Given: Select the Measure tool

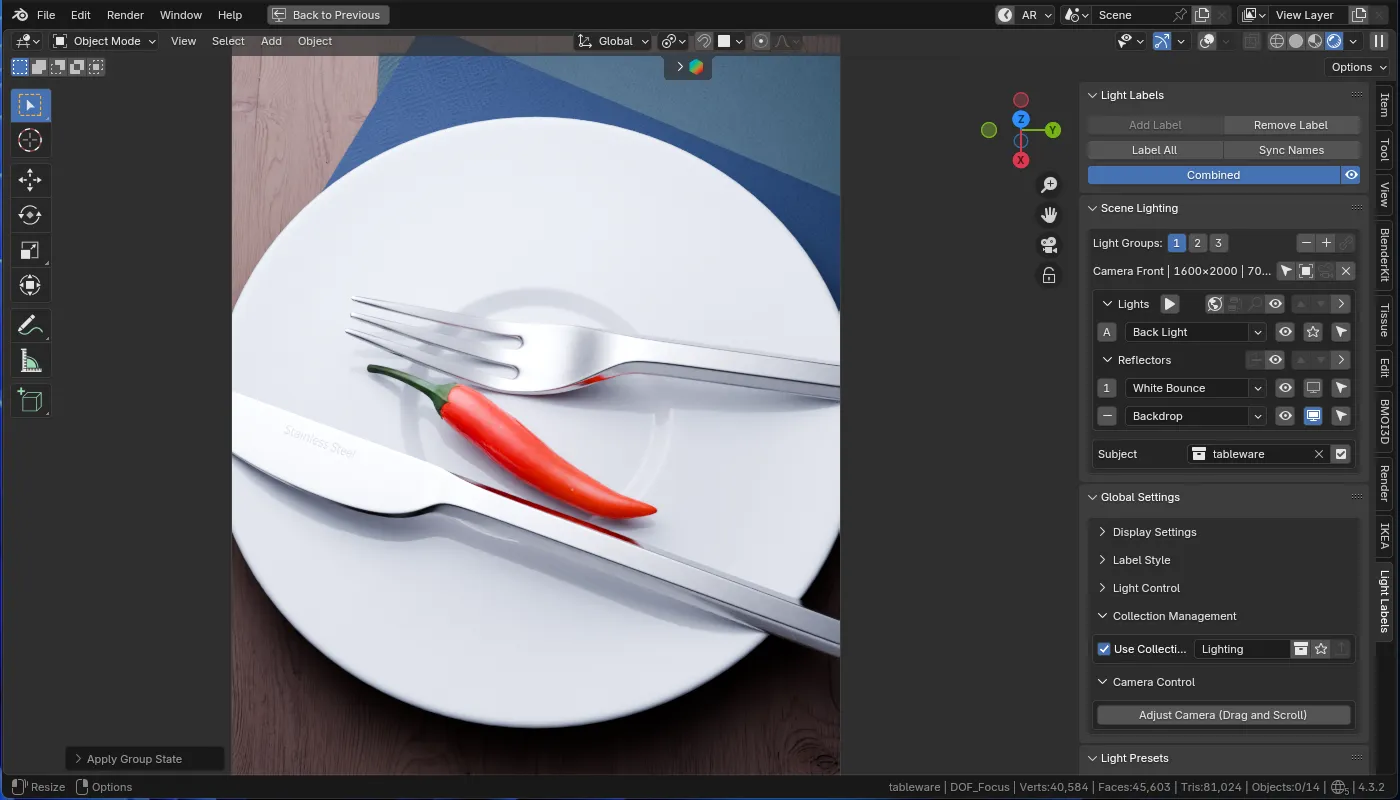Looking at the screenshot, I should (30, 360).
